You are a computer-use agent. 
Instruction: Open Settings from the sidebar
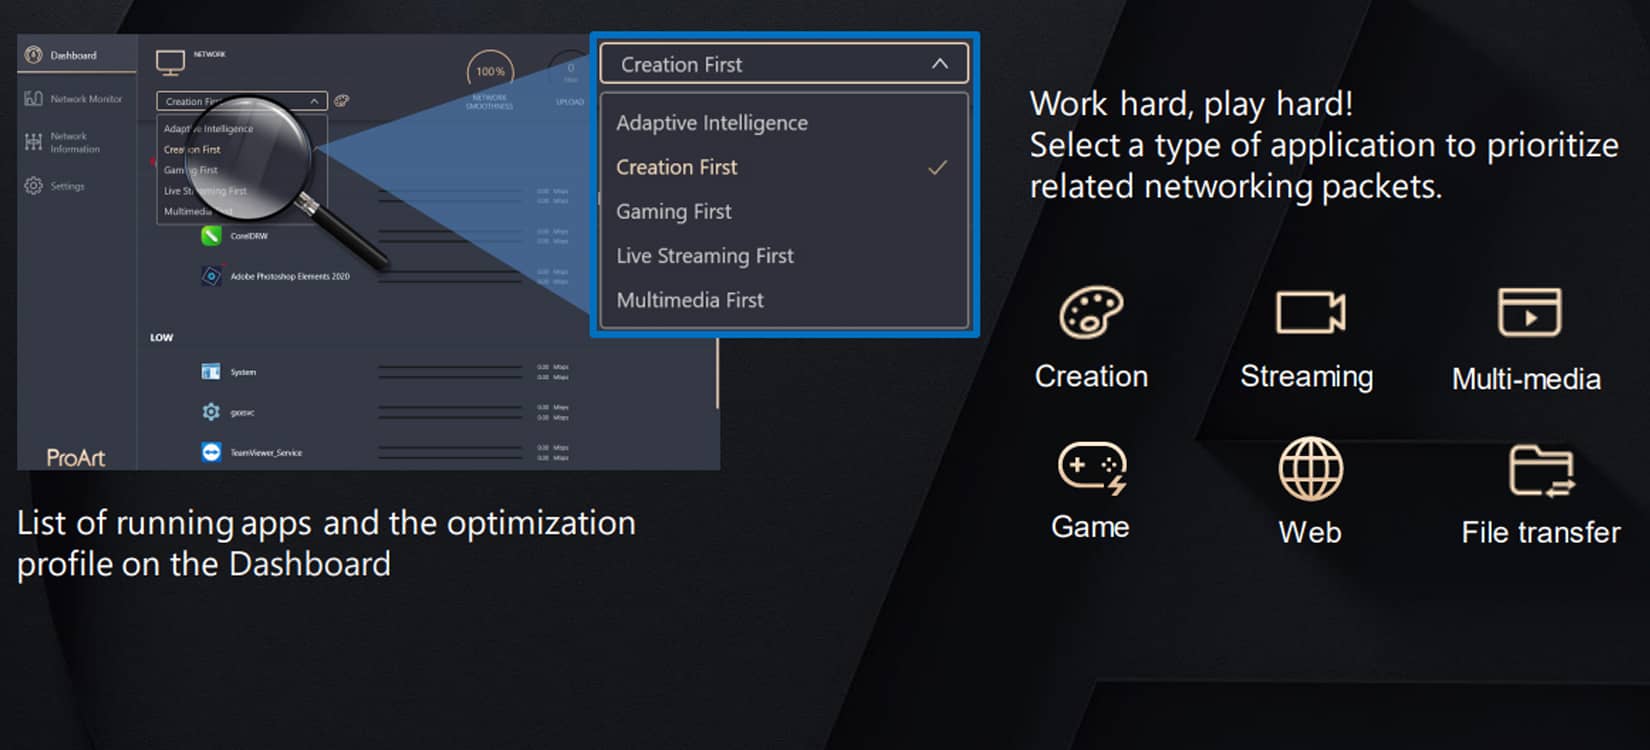67,186
